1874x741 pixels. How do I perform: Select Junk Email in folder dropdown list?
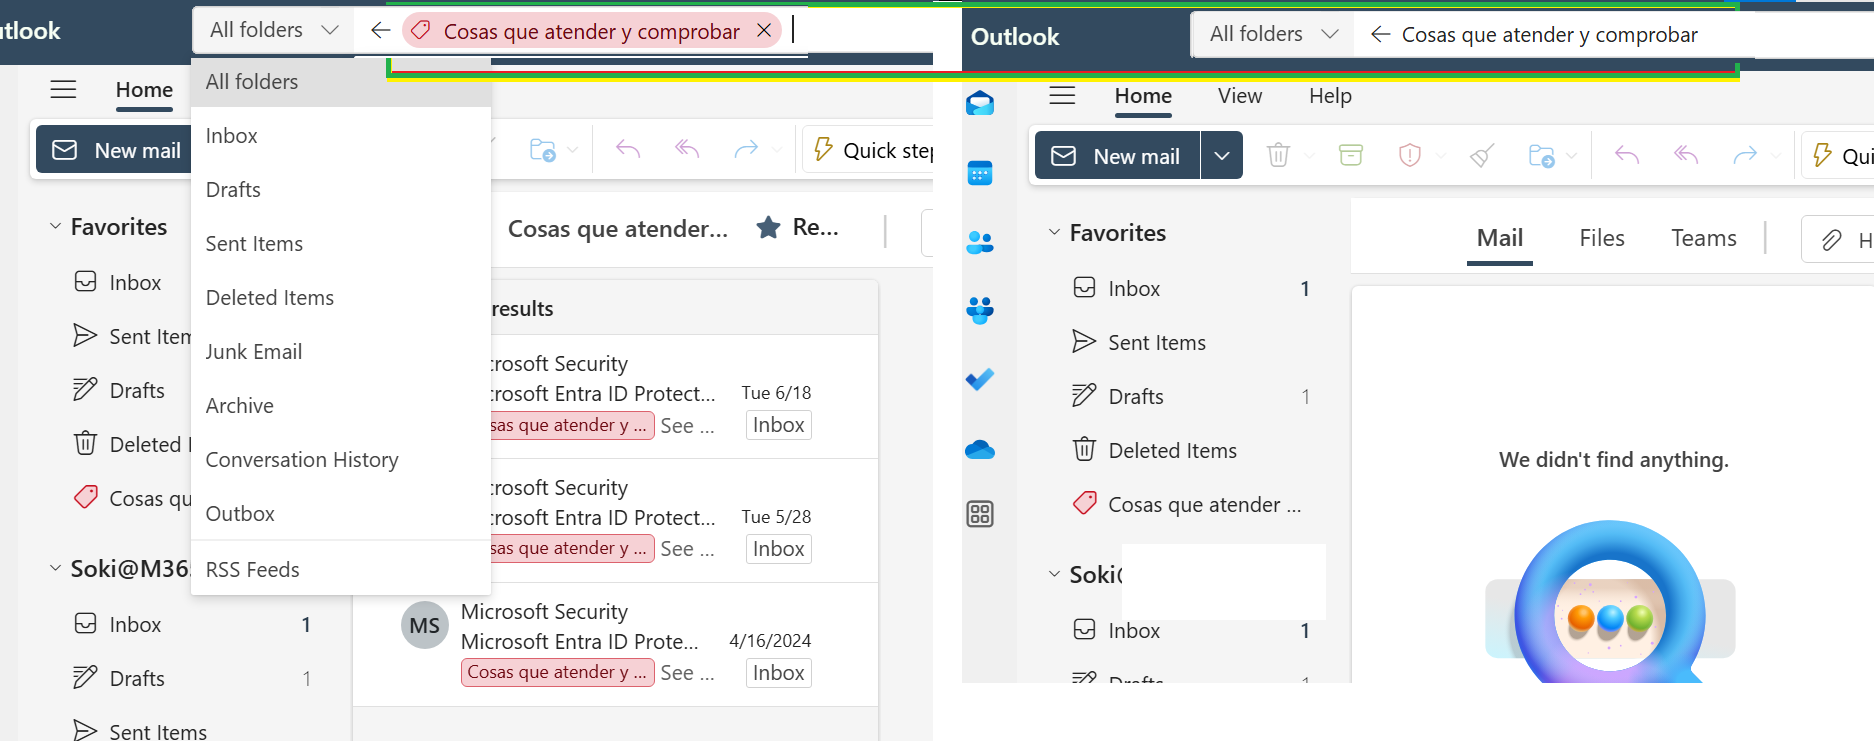[x=340, y=351]
